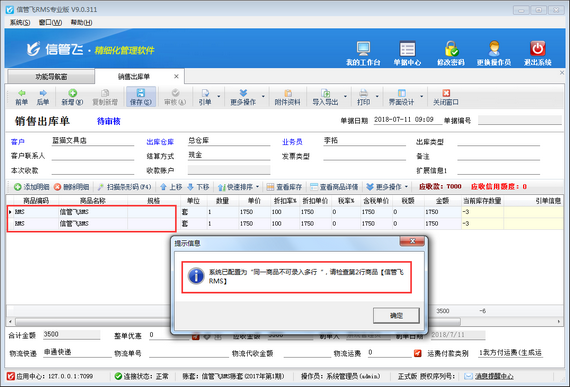This screenshot has width=570, height=387.
Task: Click the horizontal scrollbar under the grid
Action: 238,322
